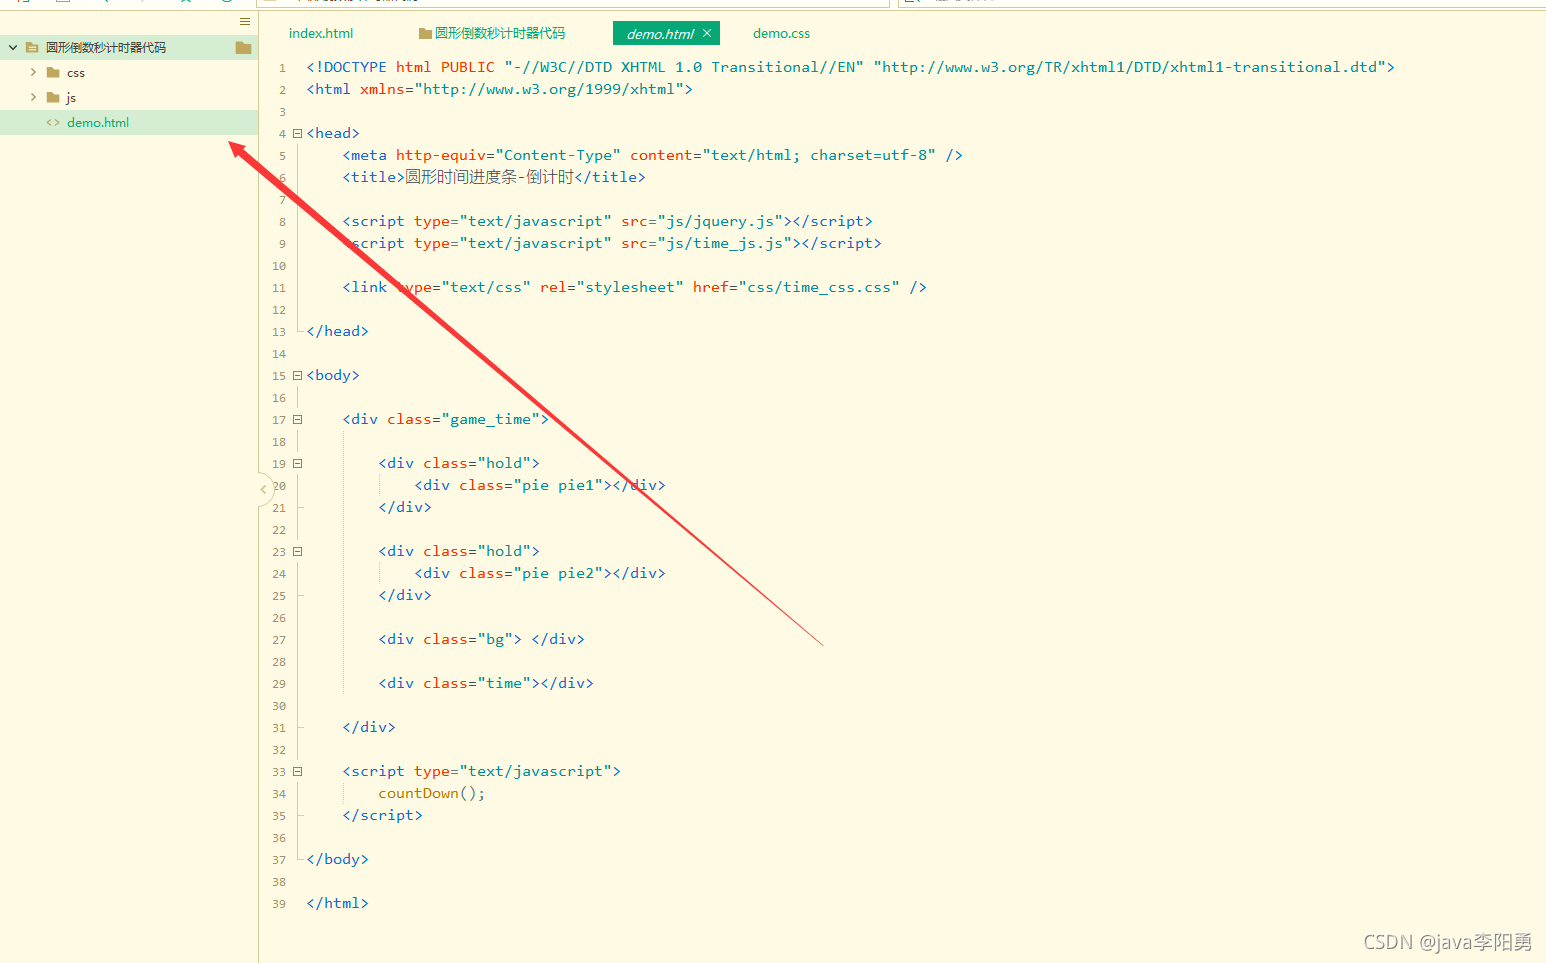Open the project panel hamburger menu

click(x=245, y=21)
